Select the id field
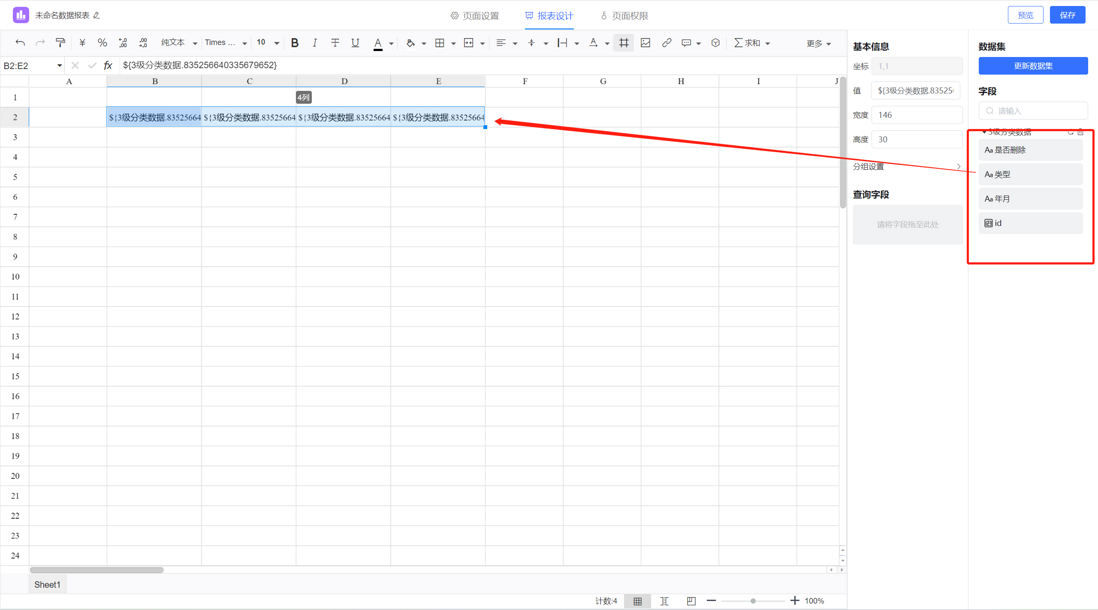Image resolution: width=1098 pixels, height=610 pixels. coord(1030,223)
